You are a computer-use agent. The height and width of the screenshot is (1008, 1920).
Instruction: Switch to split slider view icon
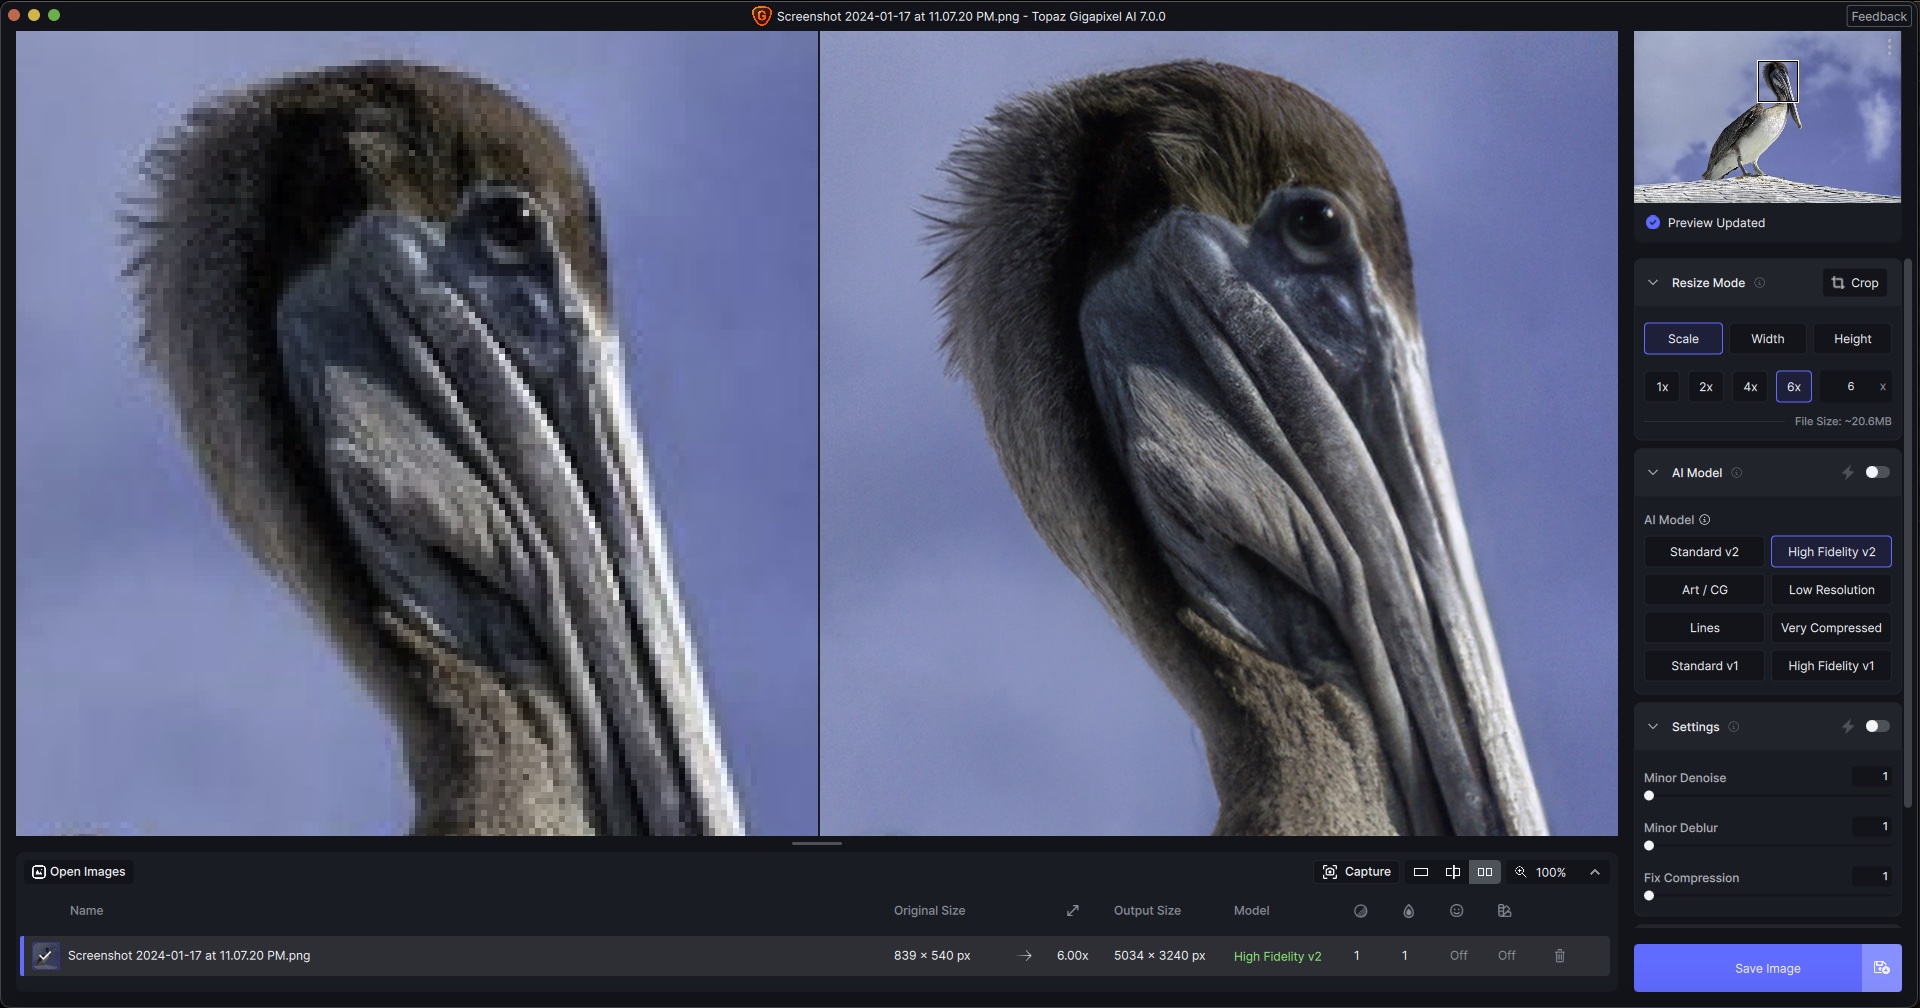1452,872
